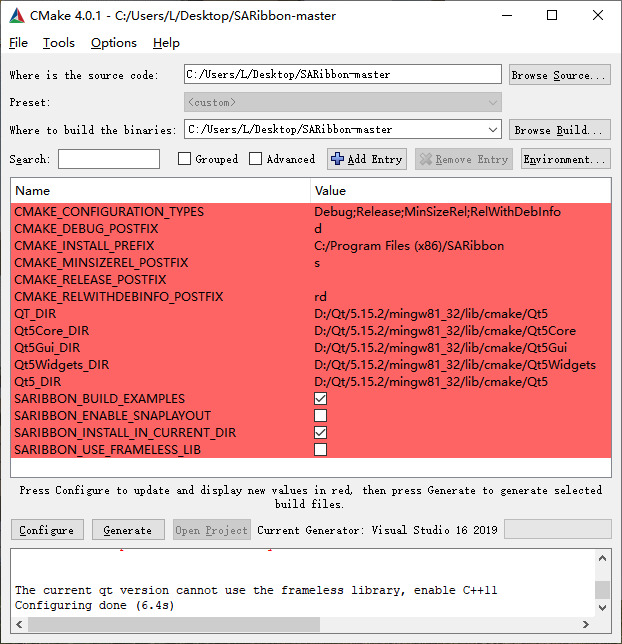Select CMAKE_MINSIZEREL_POSTFIX entry name

(x=101, y=262)
